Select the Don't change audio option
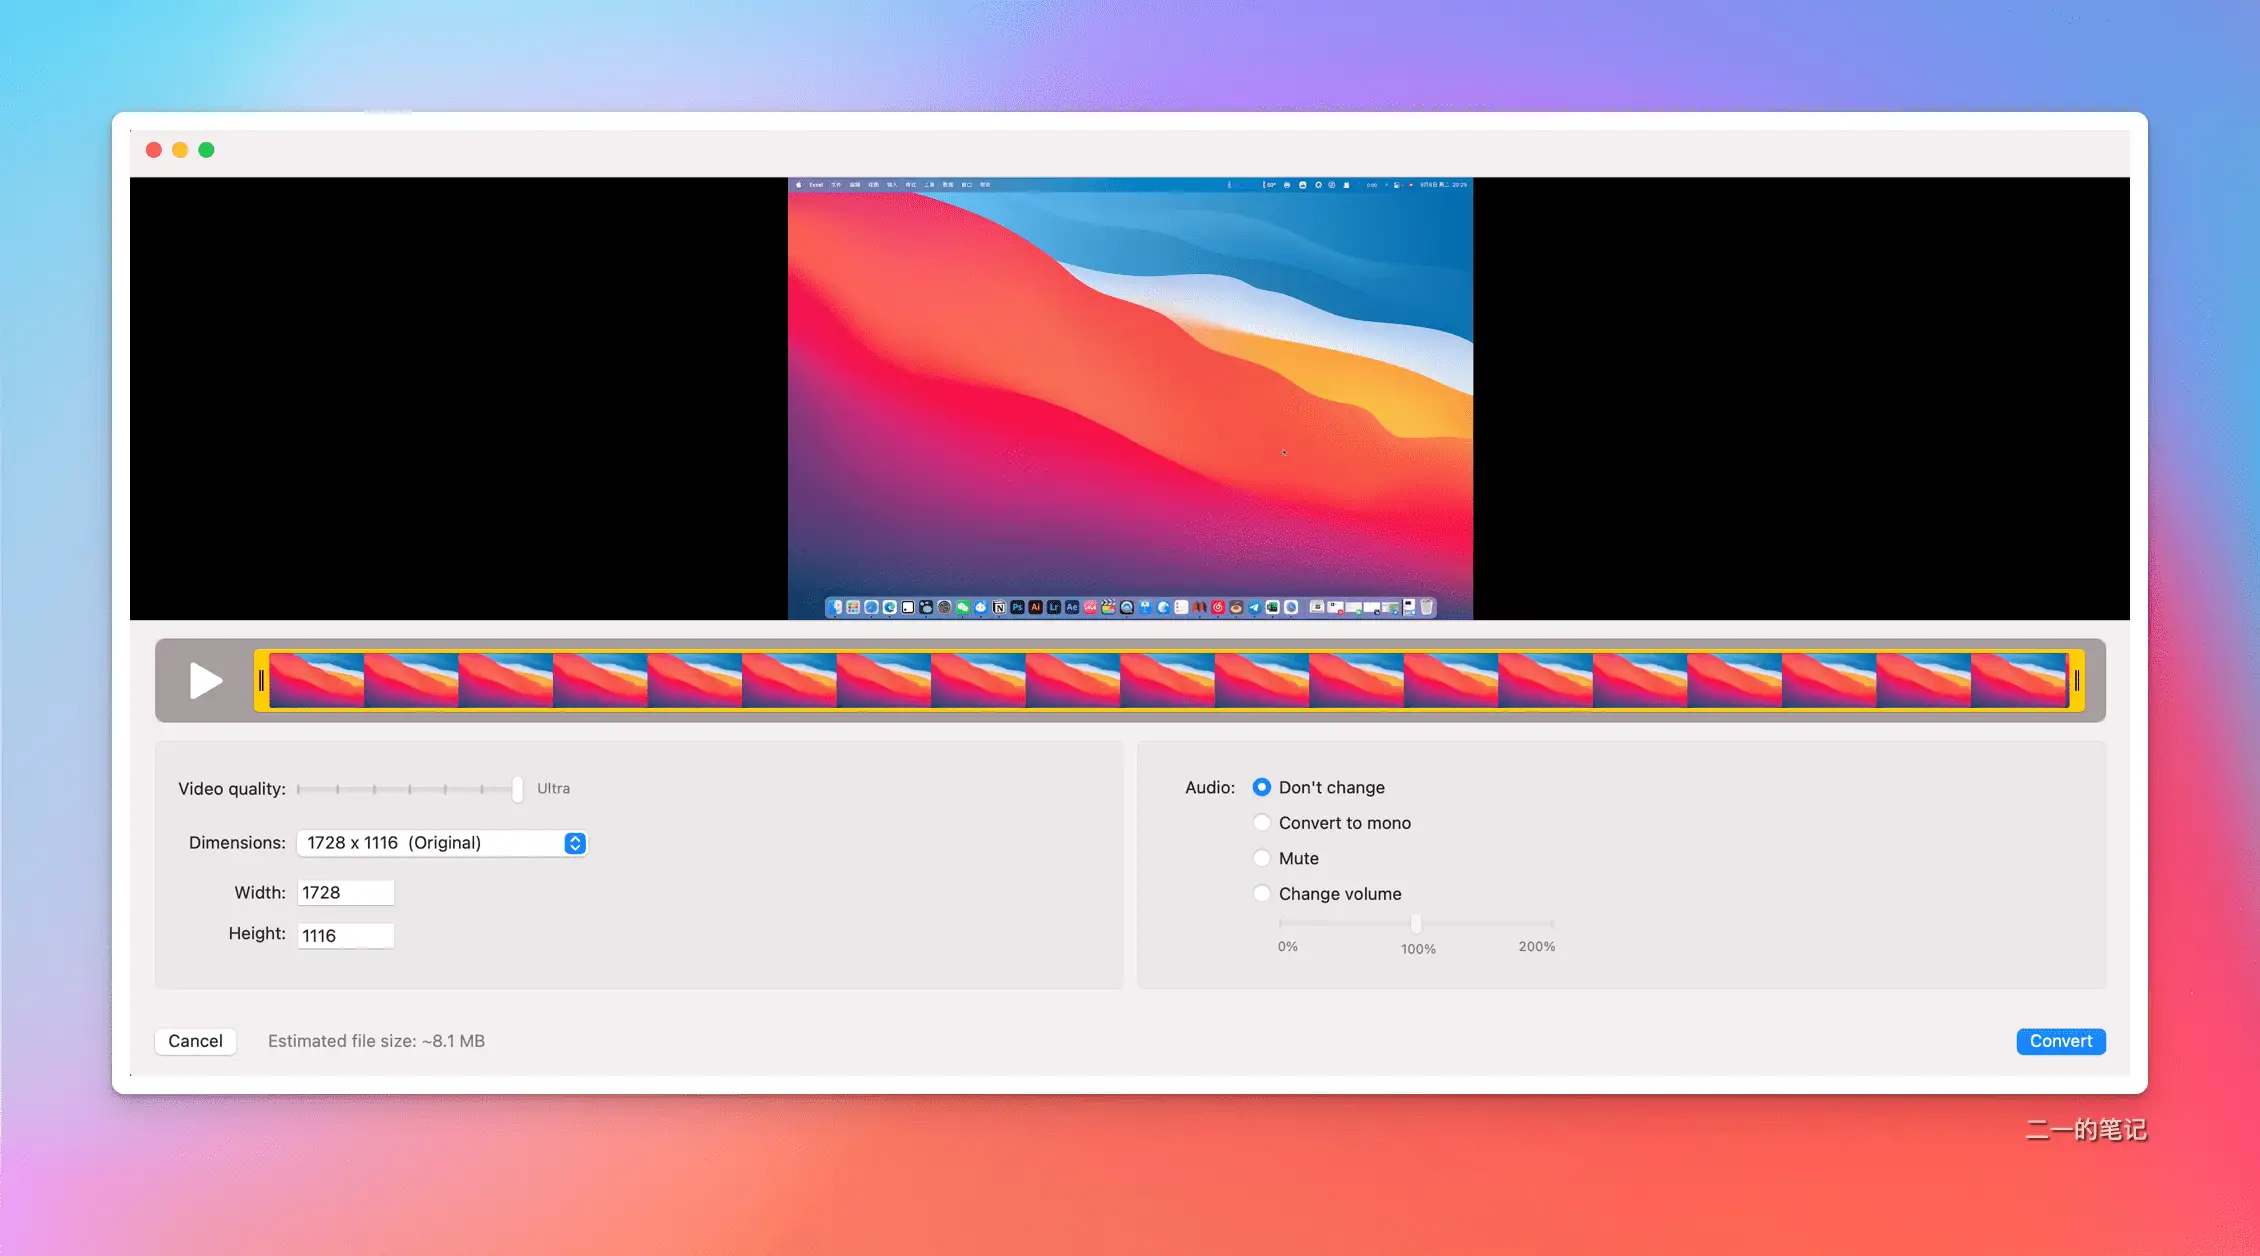This screenshot has height=1256, width=2260. 1262,788
